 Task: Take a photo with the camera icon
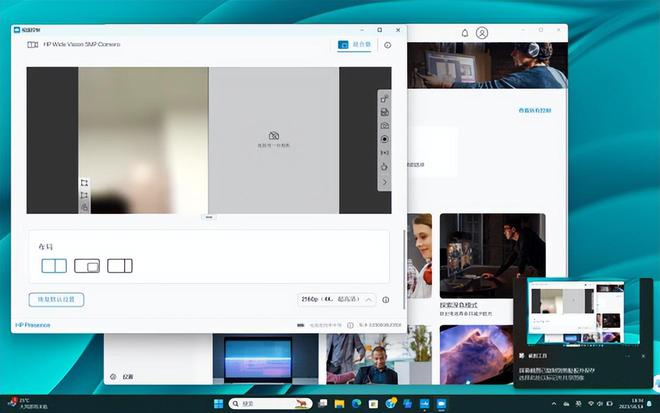(384, 126)
